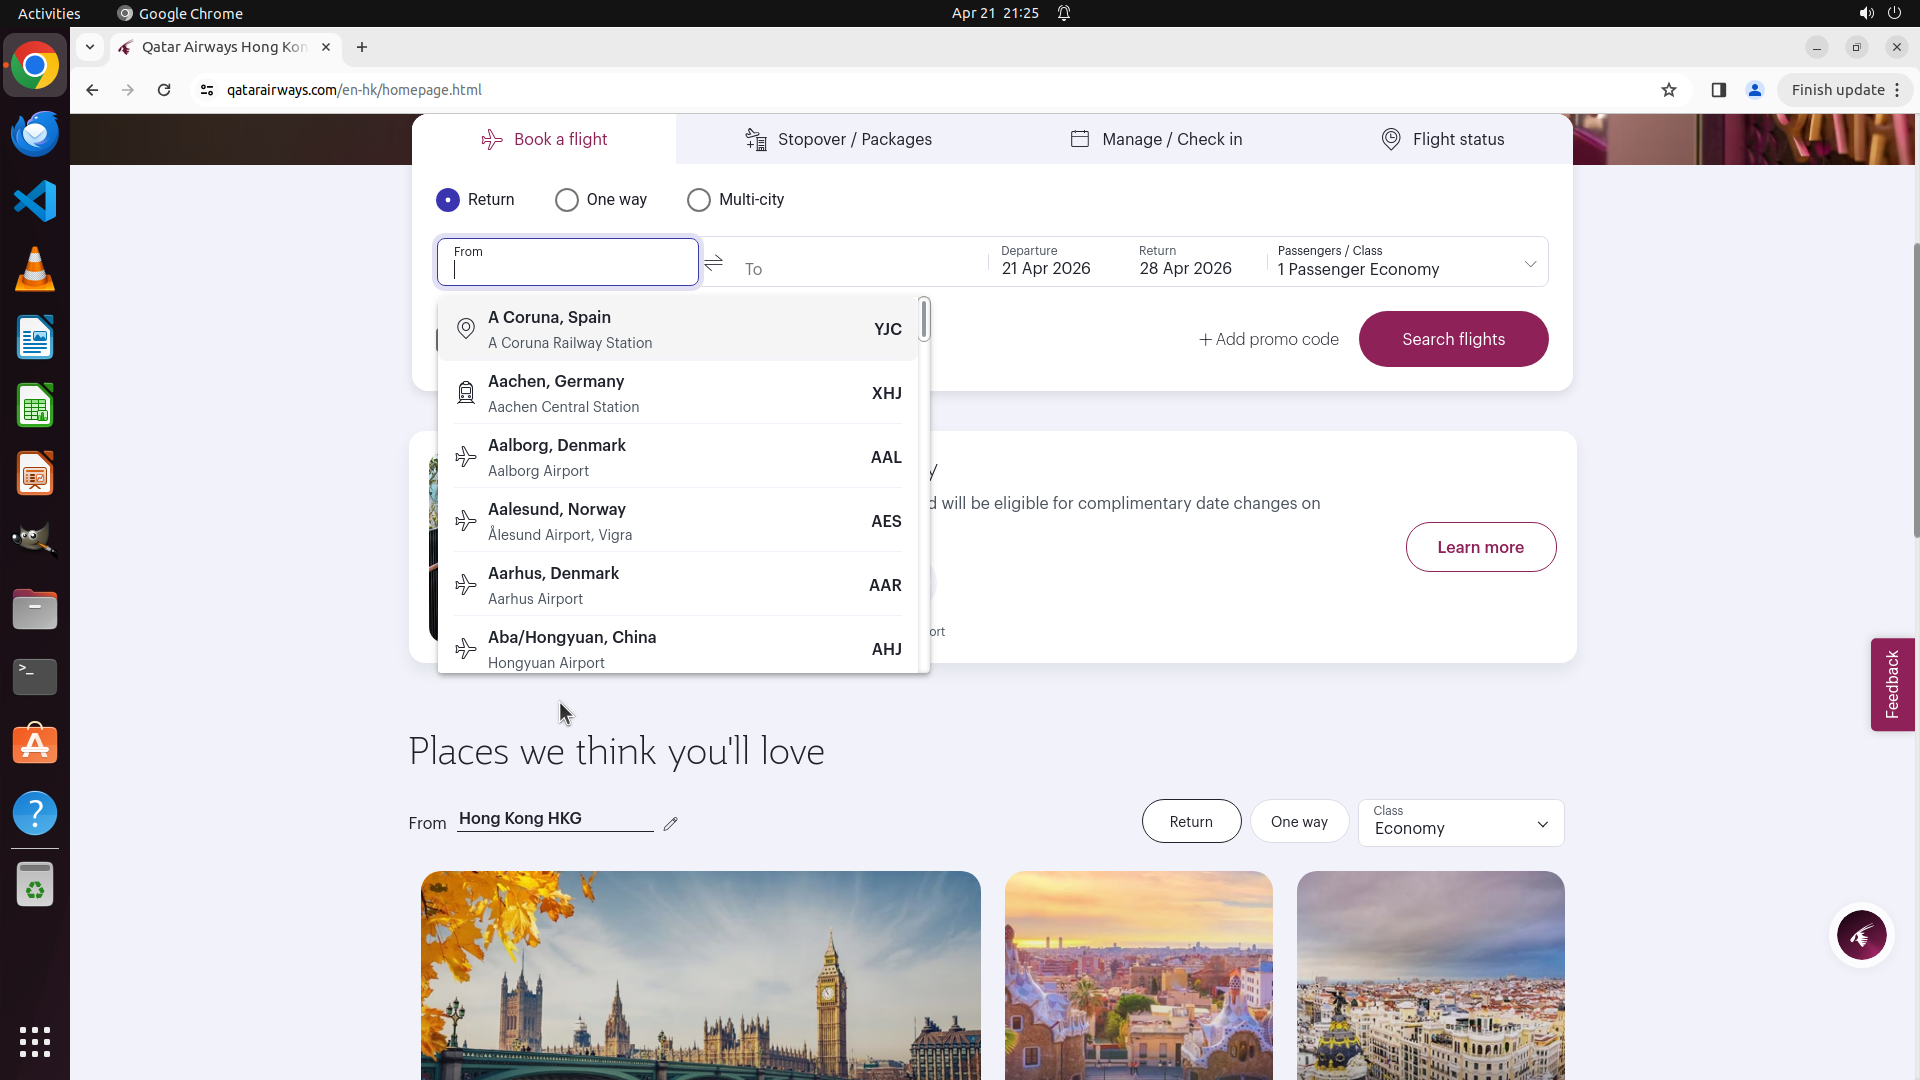
Task: Click the Learn more button
Action: [1480, 547]
